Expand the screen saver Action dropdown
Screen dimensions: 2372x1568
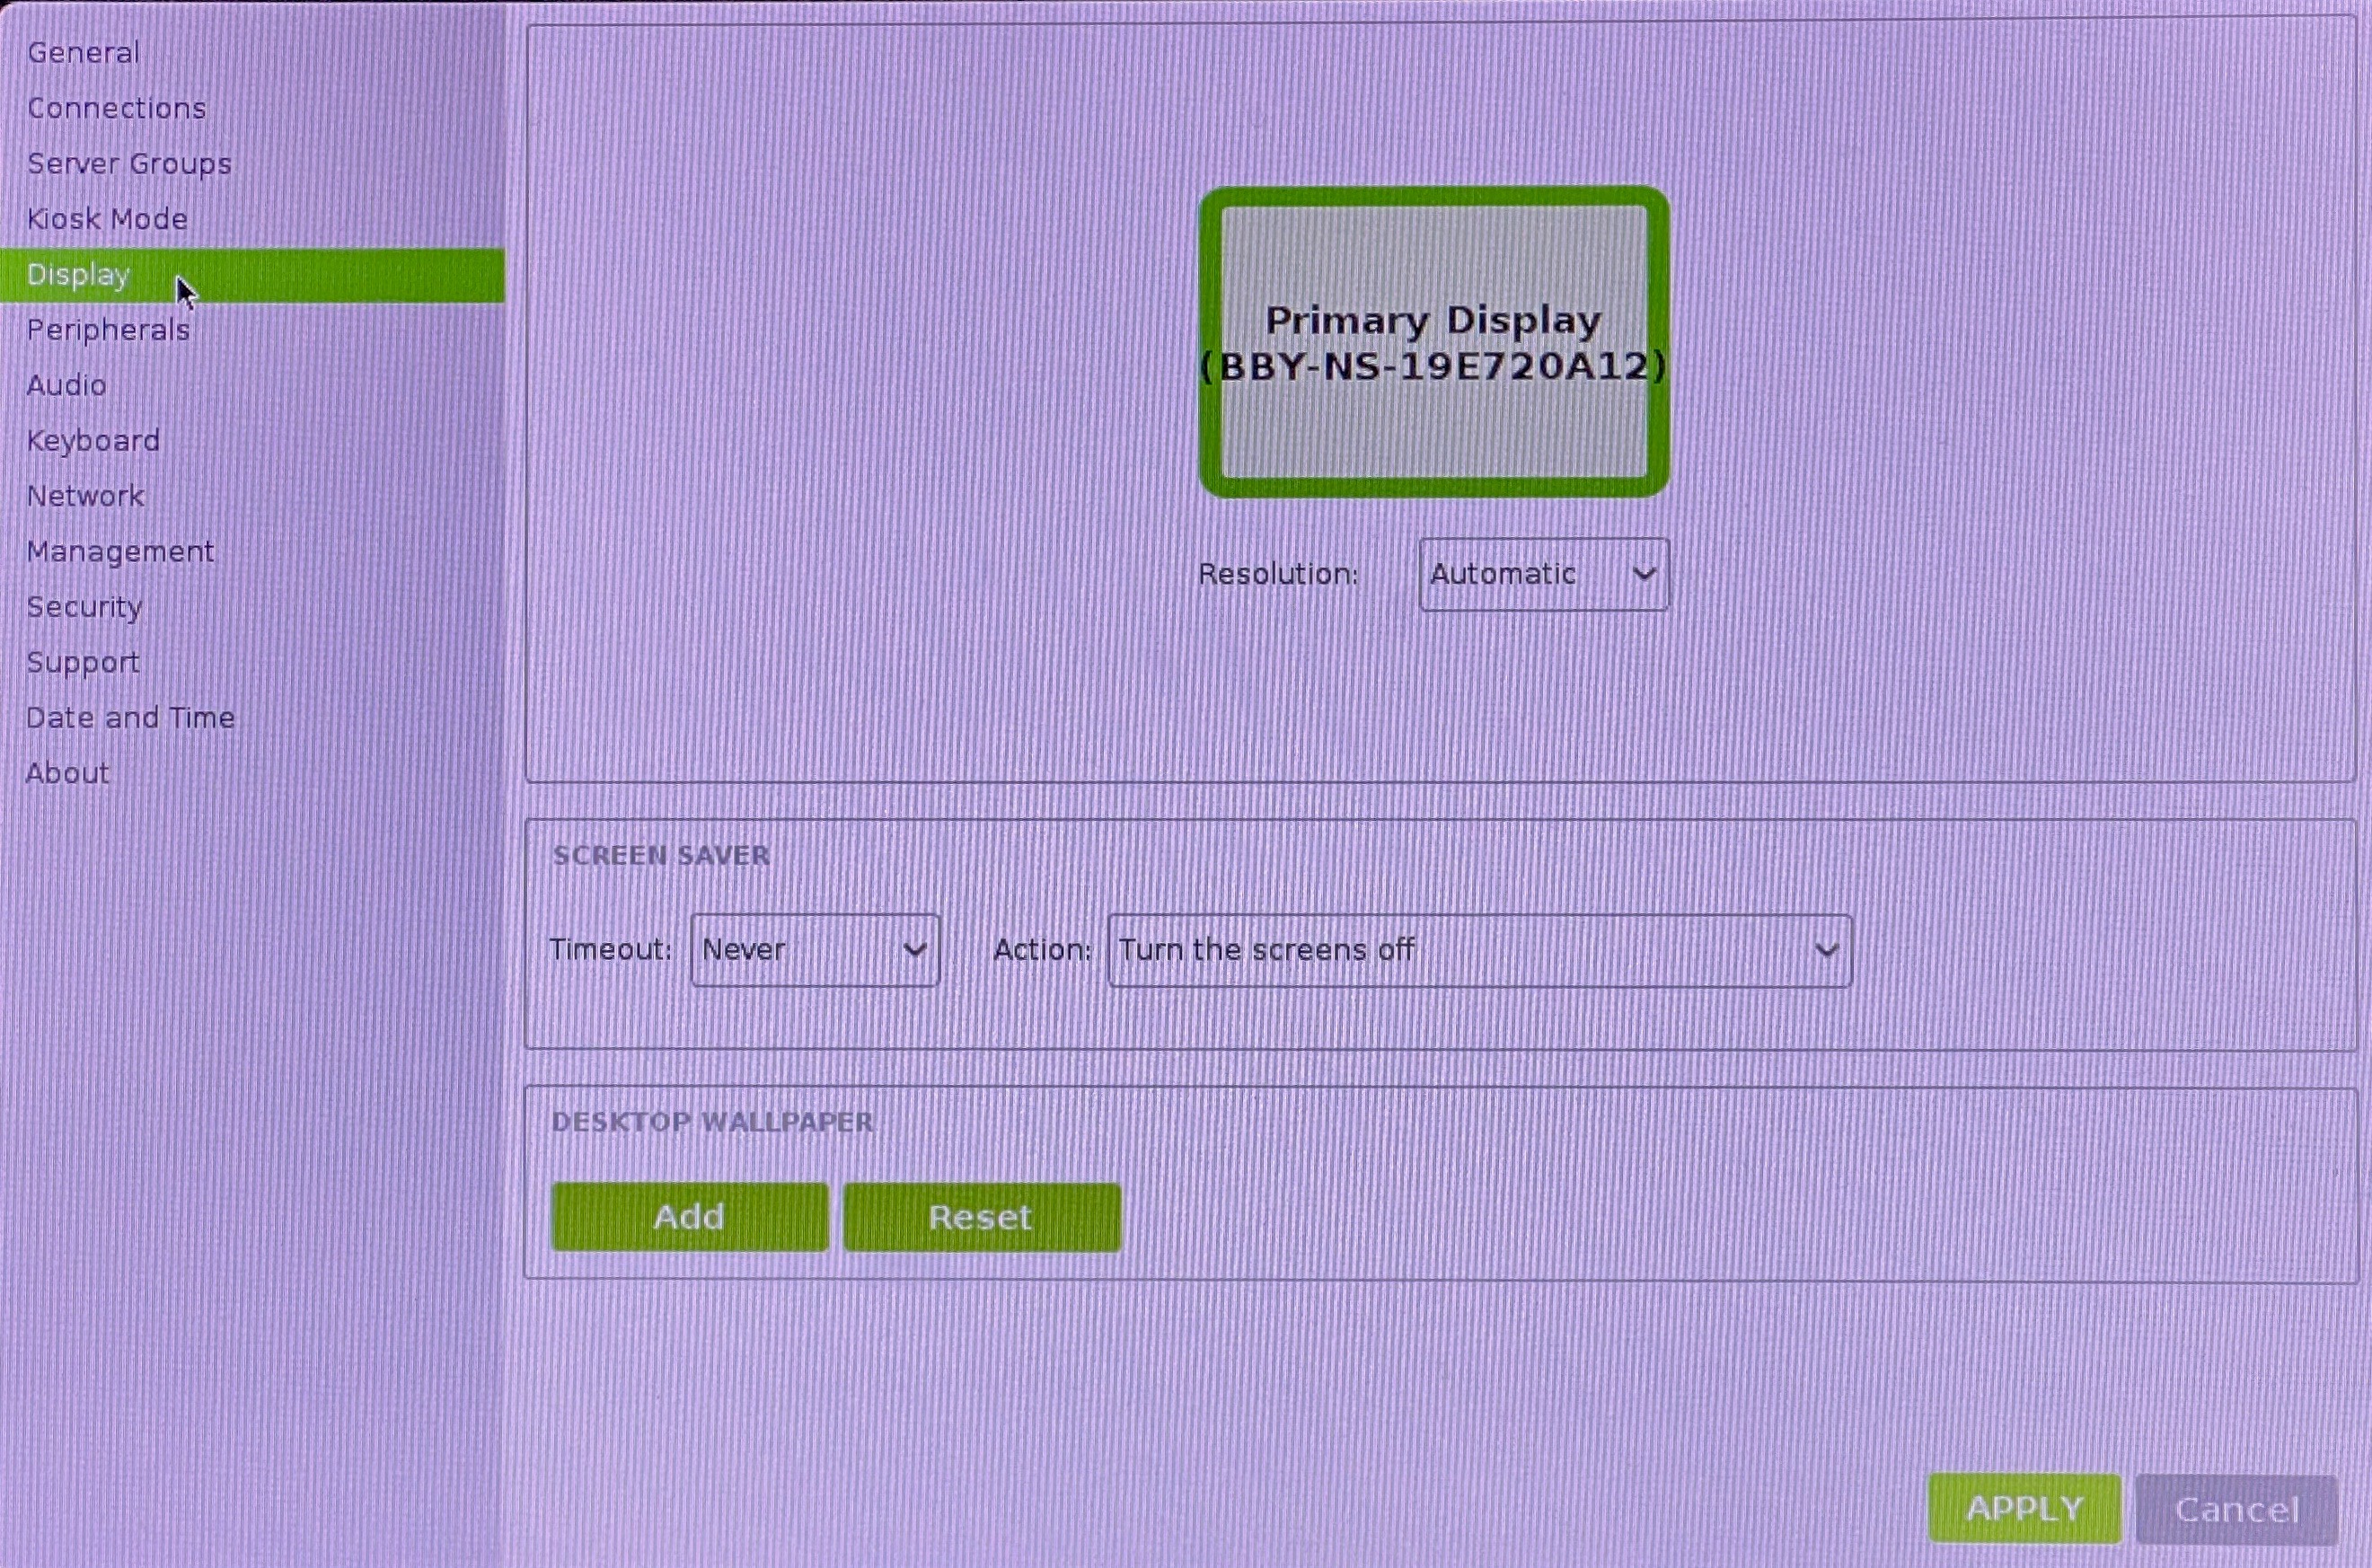click(x=1479, y=951)
